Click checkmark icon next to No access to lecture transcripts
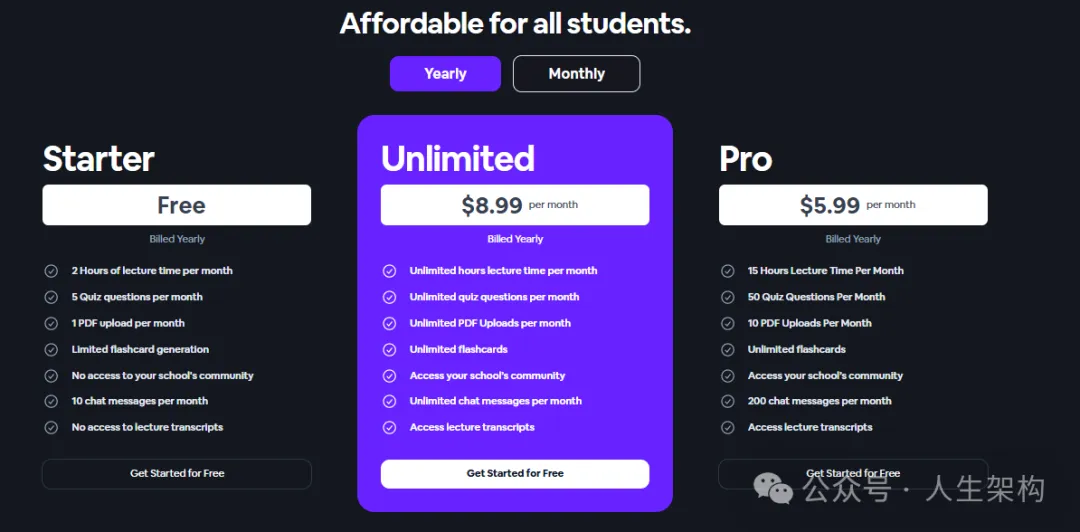The width and height of the screenshot is (1080, 532). tap(51, 427)
